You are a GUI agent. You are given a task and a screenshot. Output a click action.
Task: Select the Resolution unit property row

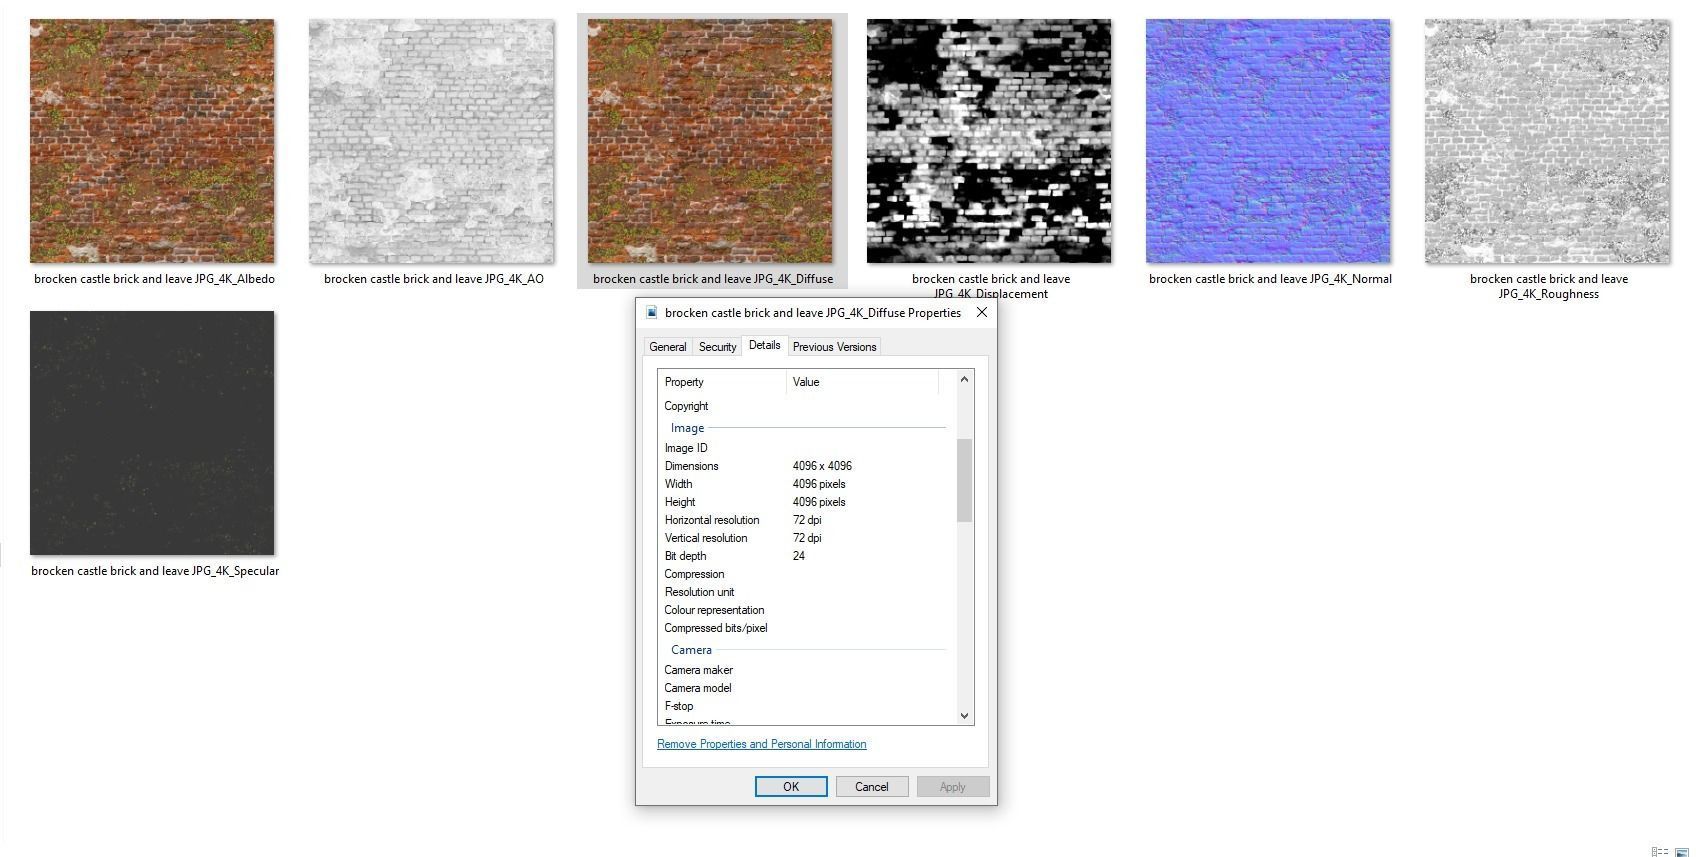pos(802,592)
